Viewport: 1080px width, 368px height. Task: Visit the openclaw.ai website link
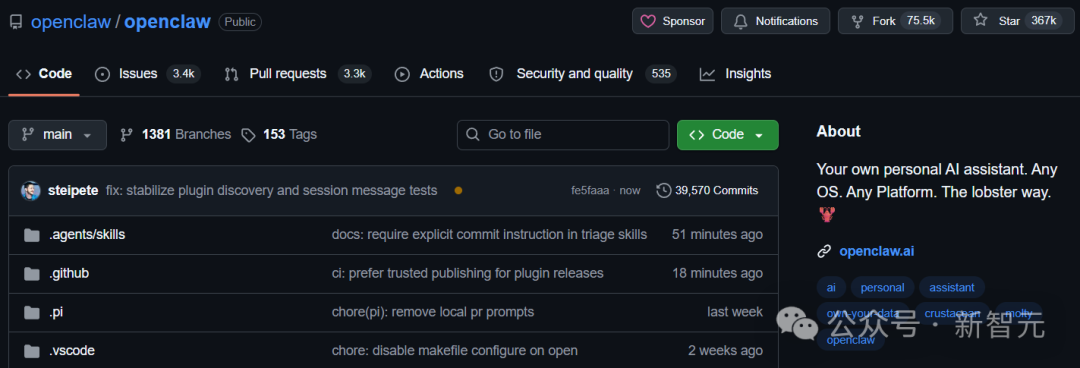click(x=877, y=252)
